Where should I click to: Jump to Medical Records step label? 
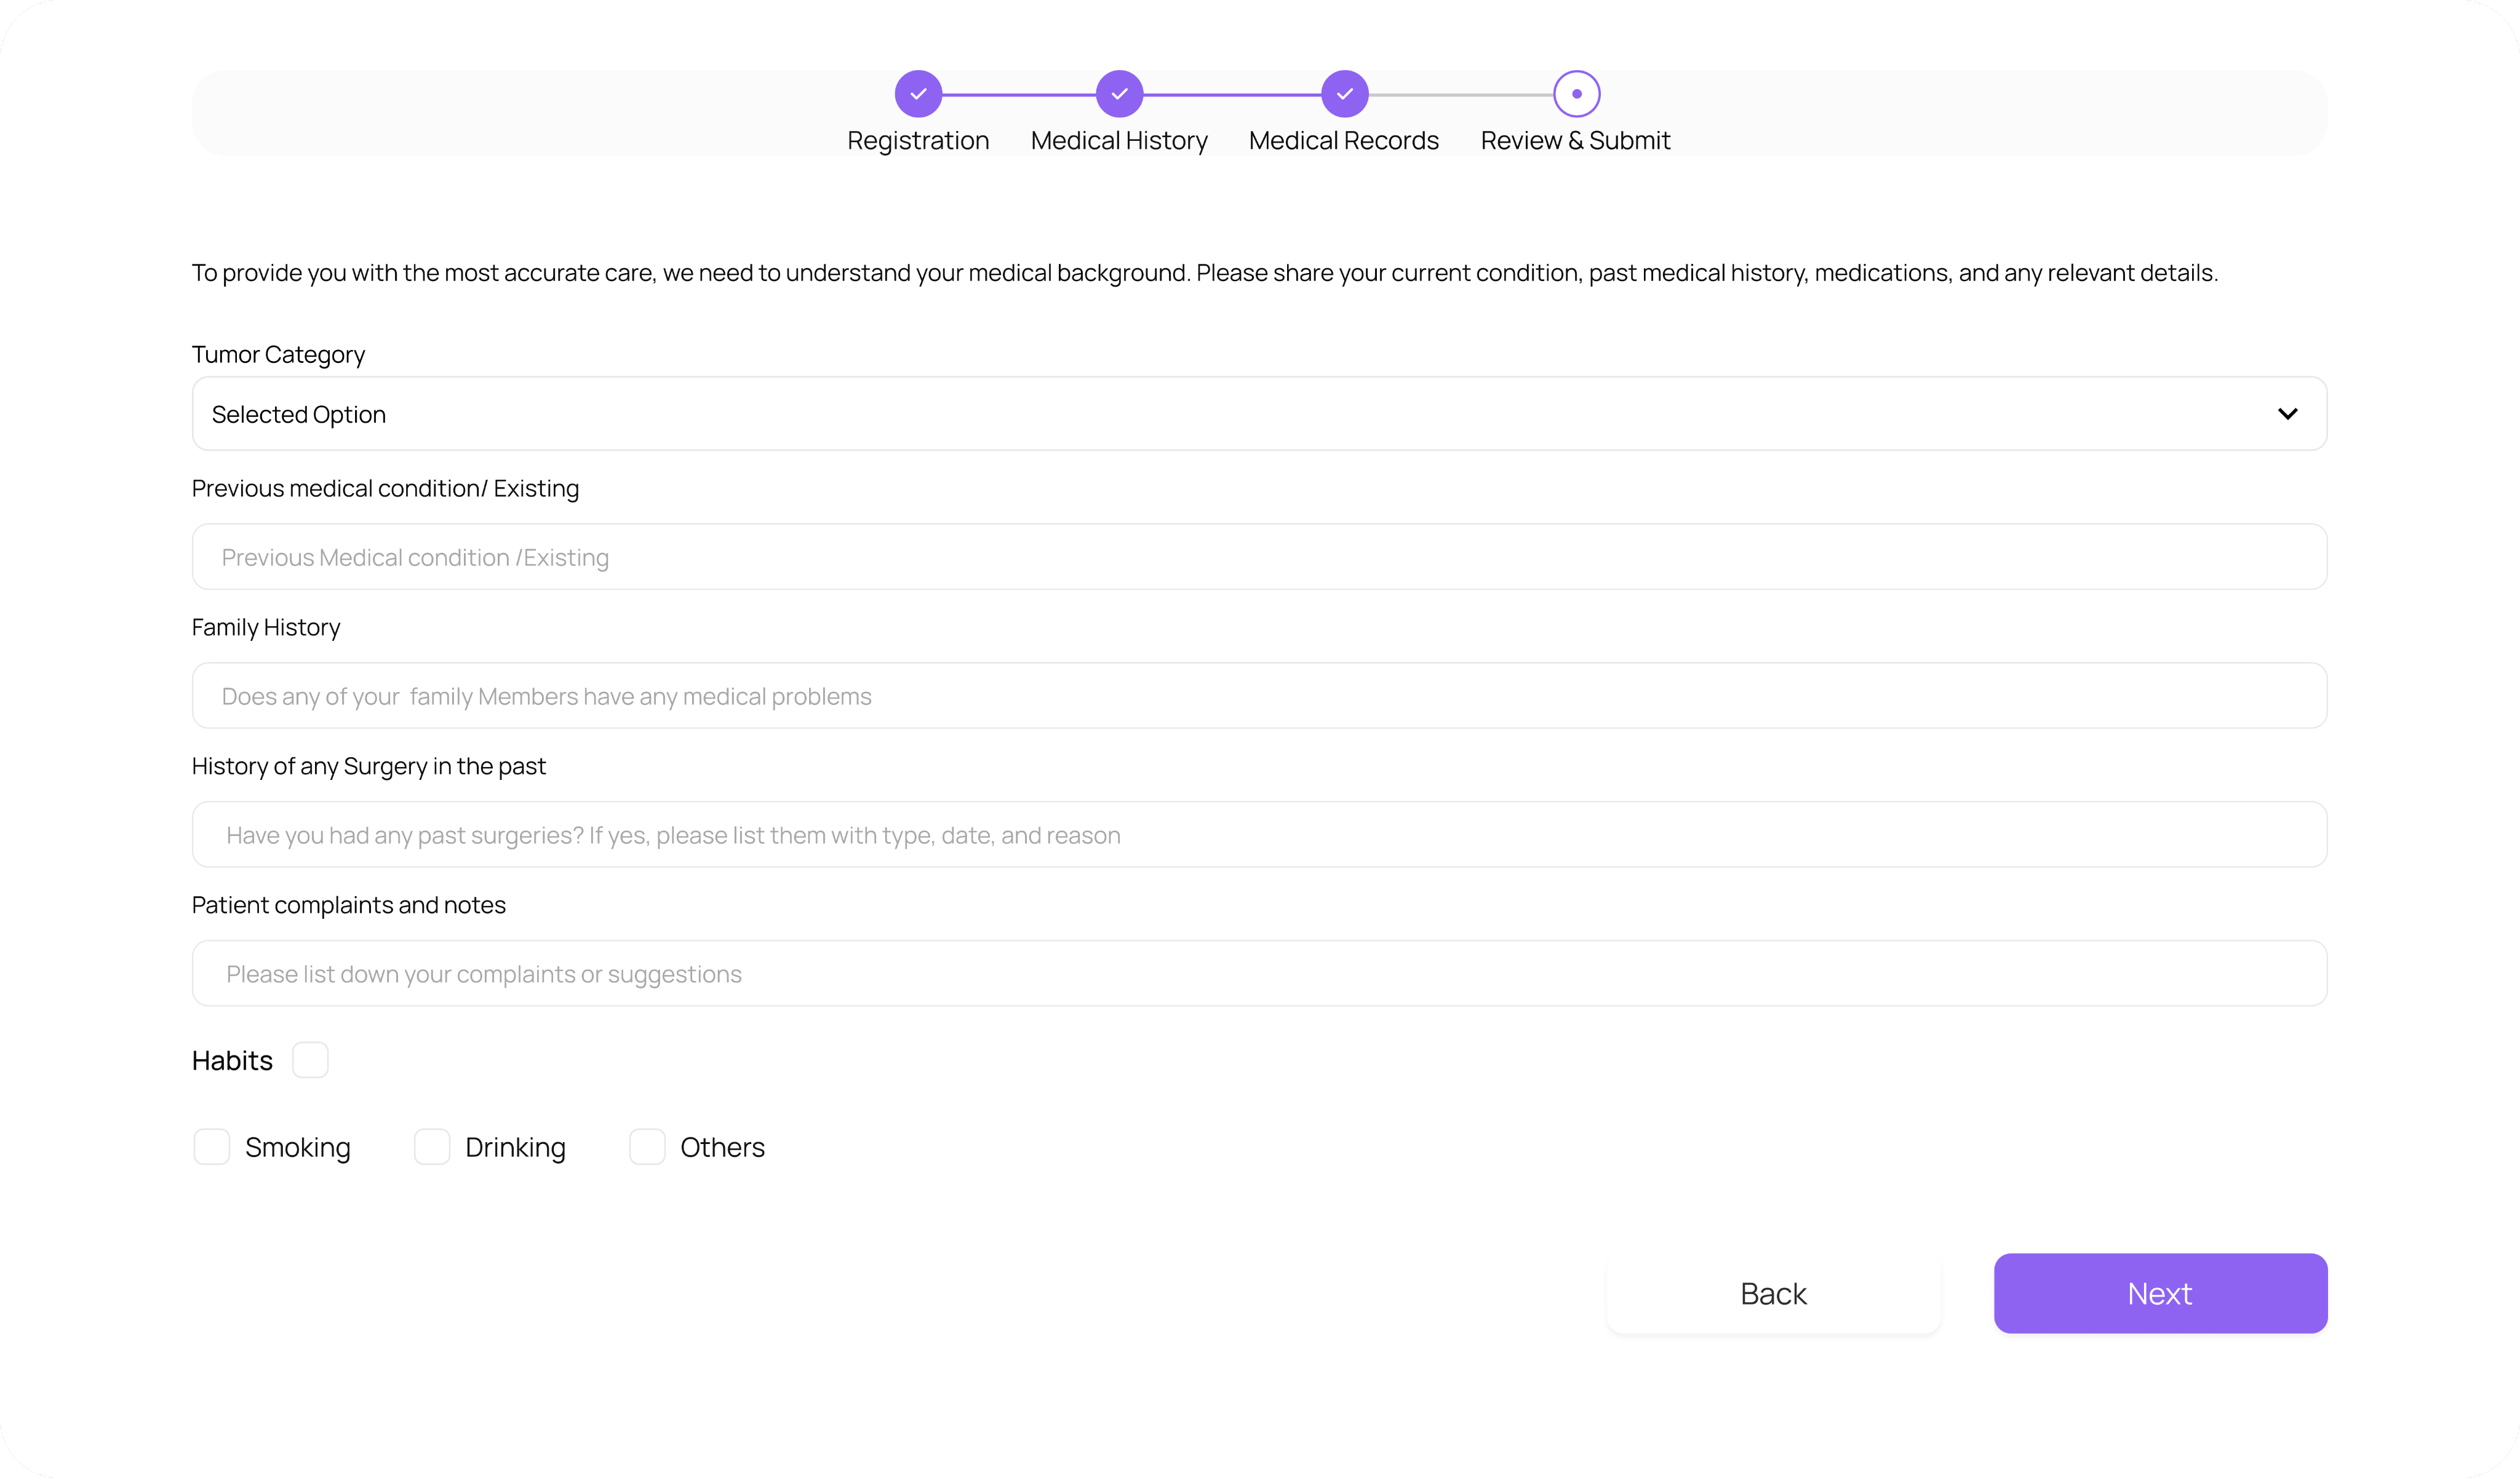pos(1343,141)
